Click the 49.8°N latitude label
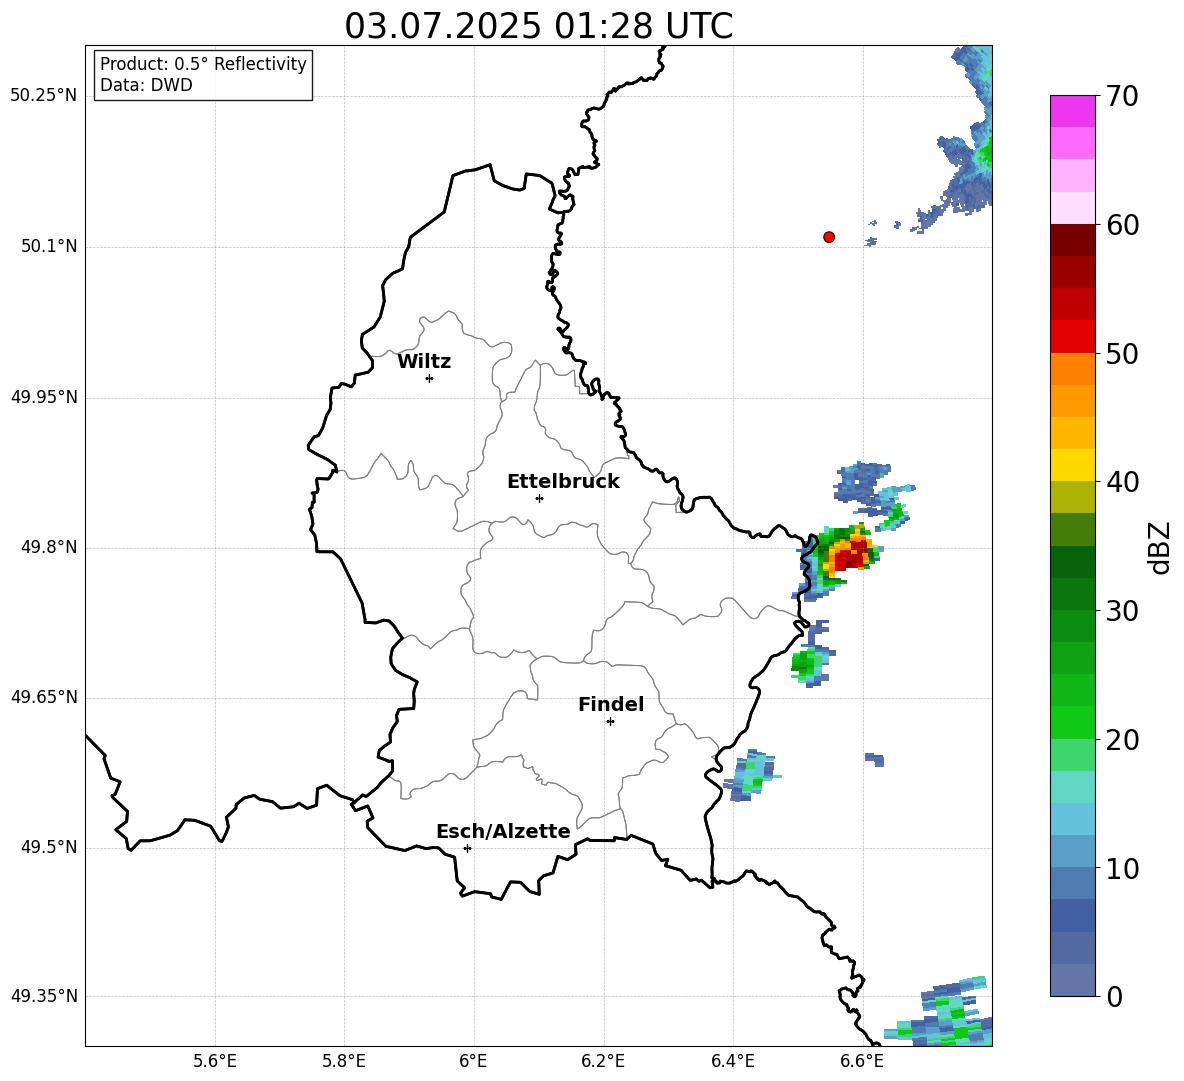The image size is (1184, 1081). pos(49,547)
